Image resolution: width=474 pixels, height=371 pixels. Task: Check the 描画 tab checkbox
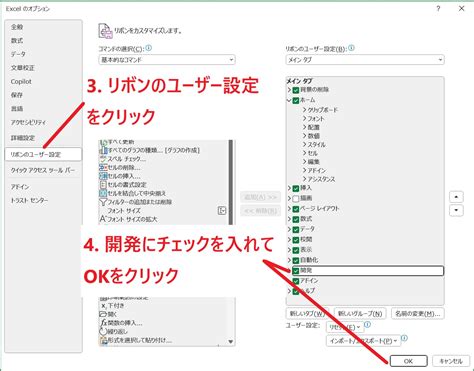[296, 199]
